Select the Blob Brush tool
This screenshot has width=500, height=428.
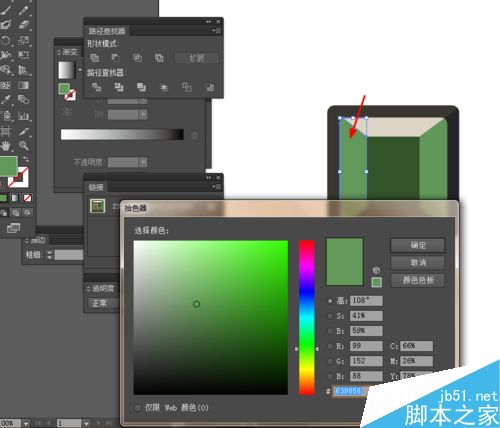pyautogui.click(x=6, y=25)
